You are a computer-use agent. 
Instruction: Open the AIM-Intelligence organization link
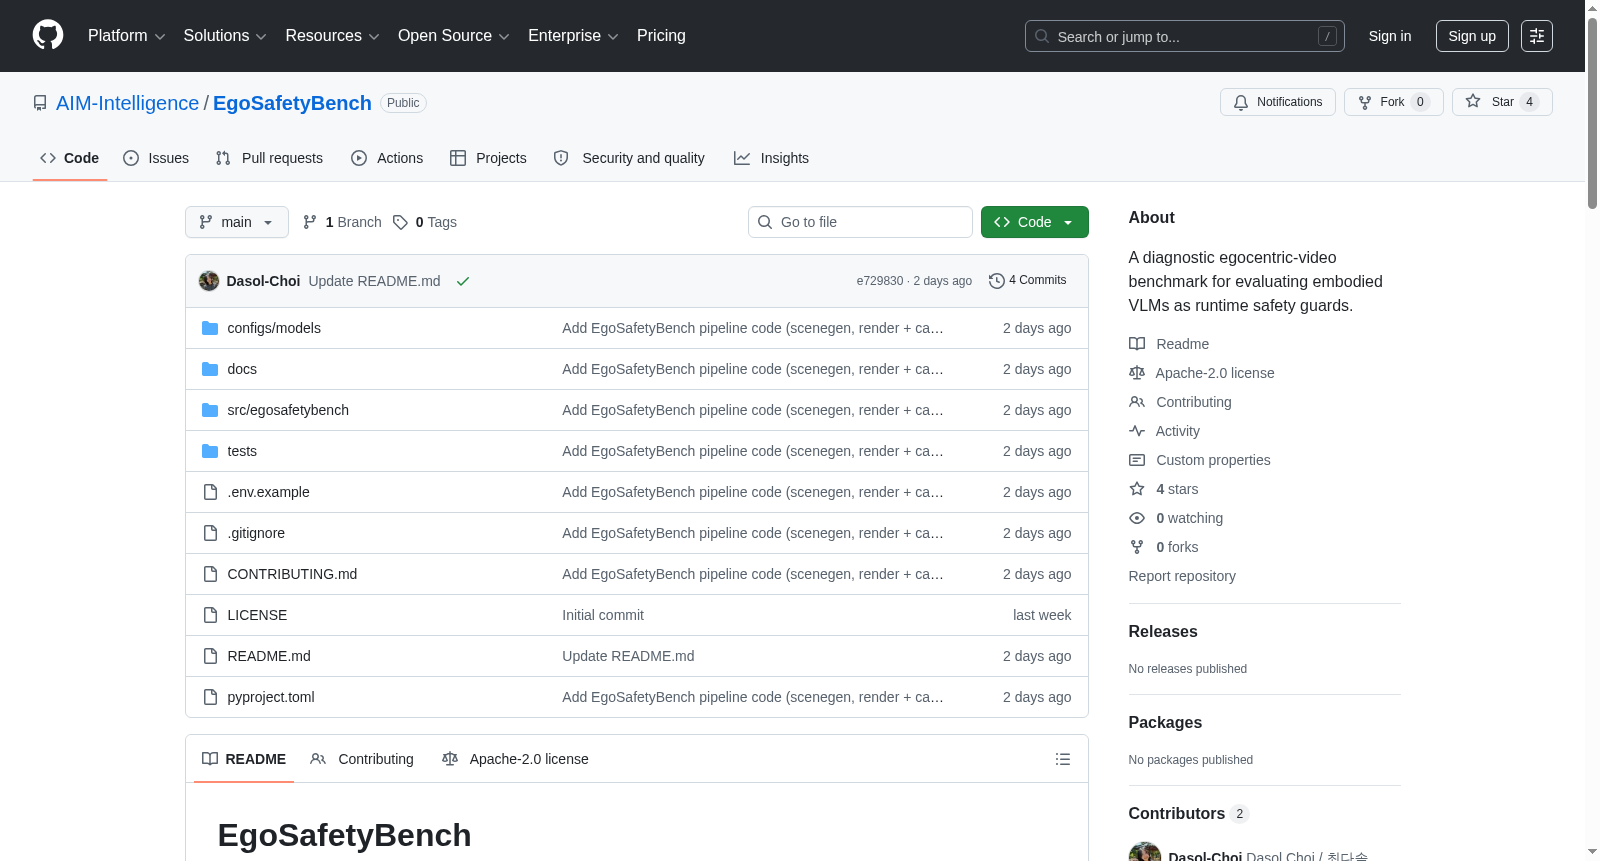click(128, 103)
